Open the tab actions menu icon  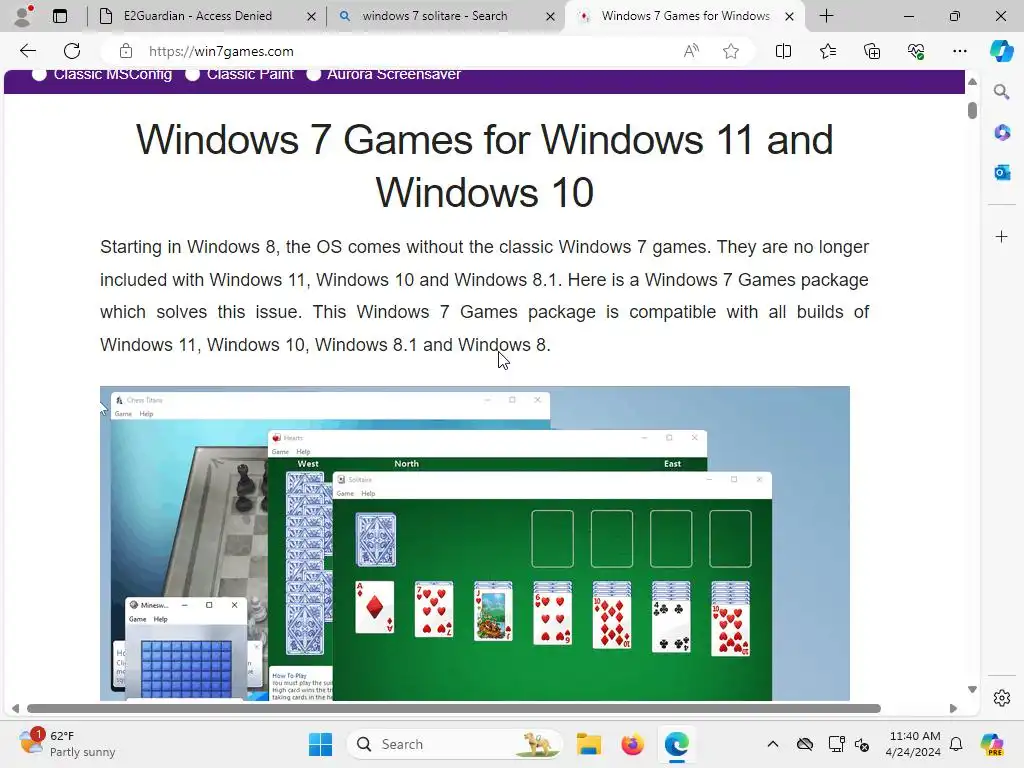click(x=60, y=16)
